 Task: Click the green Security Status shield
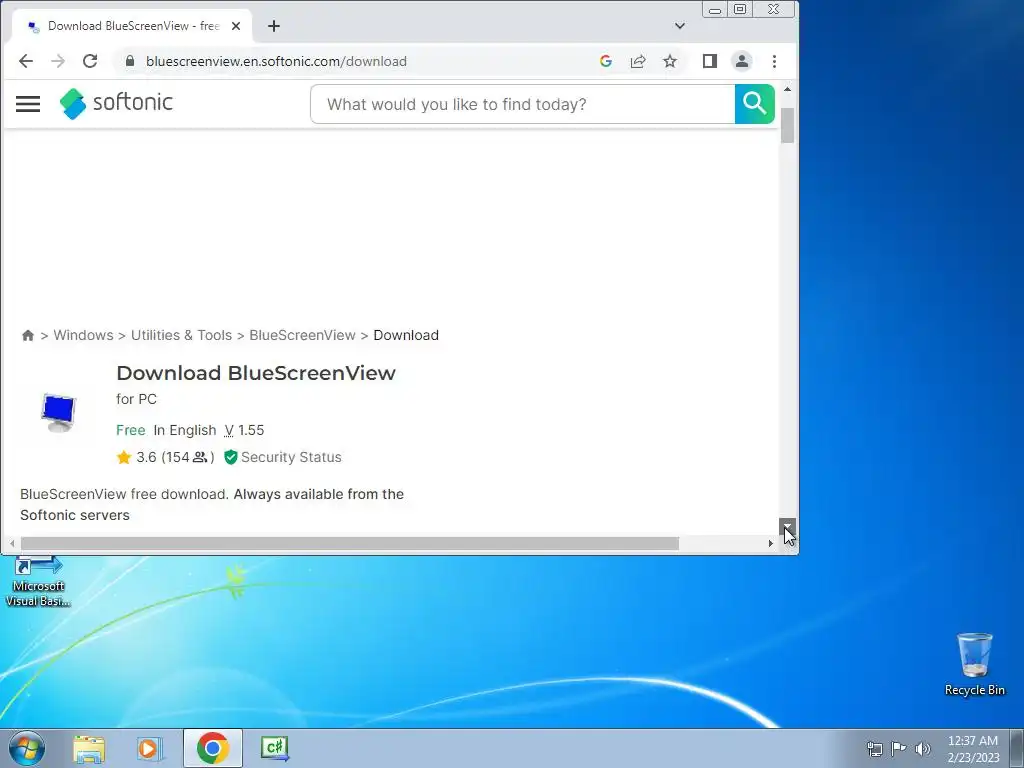click(x=231, y=457)
